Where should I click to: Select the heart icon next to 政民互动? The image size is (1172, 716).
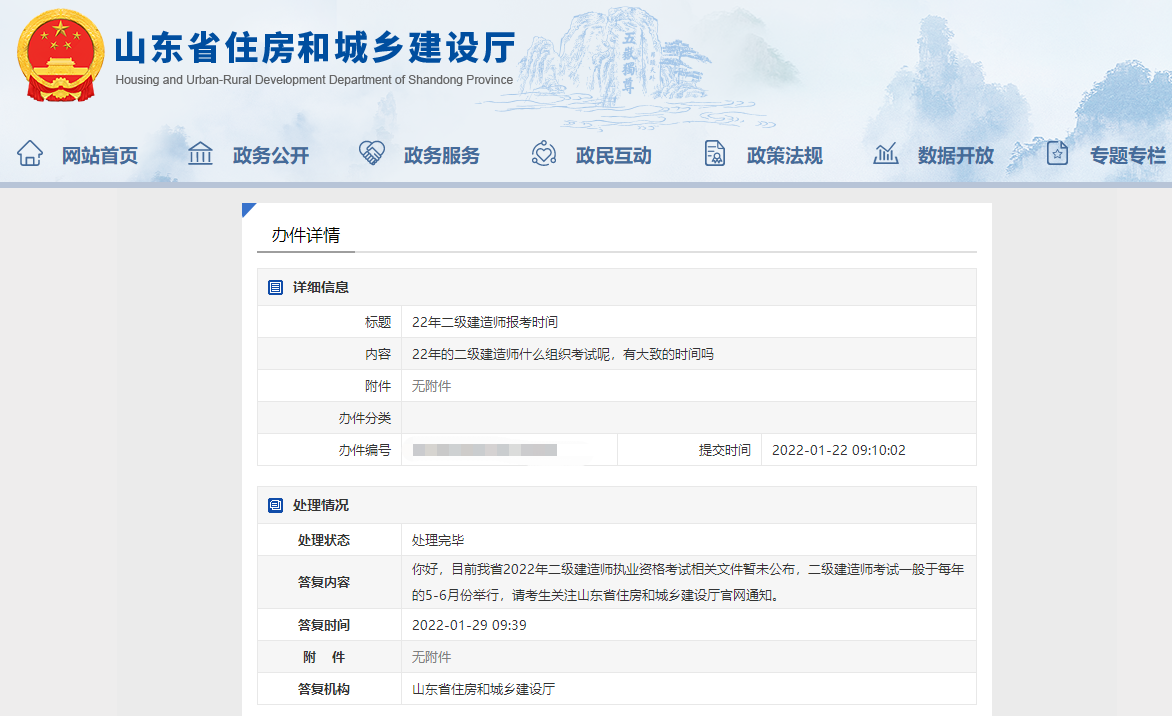543,152
